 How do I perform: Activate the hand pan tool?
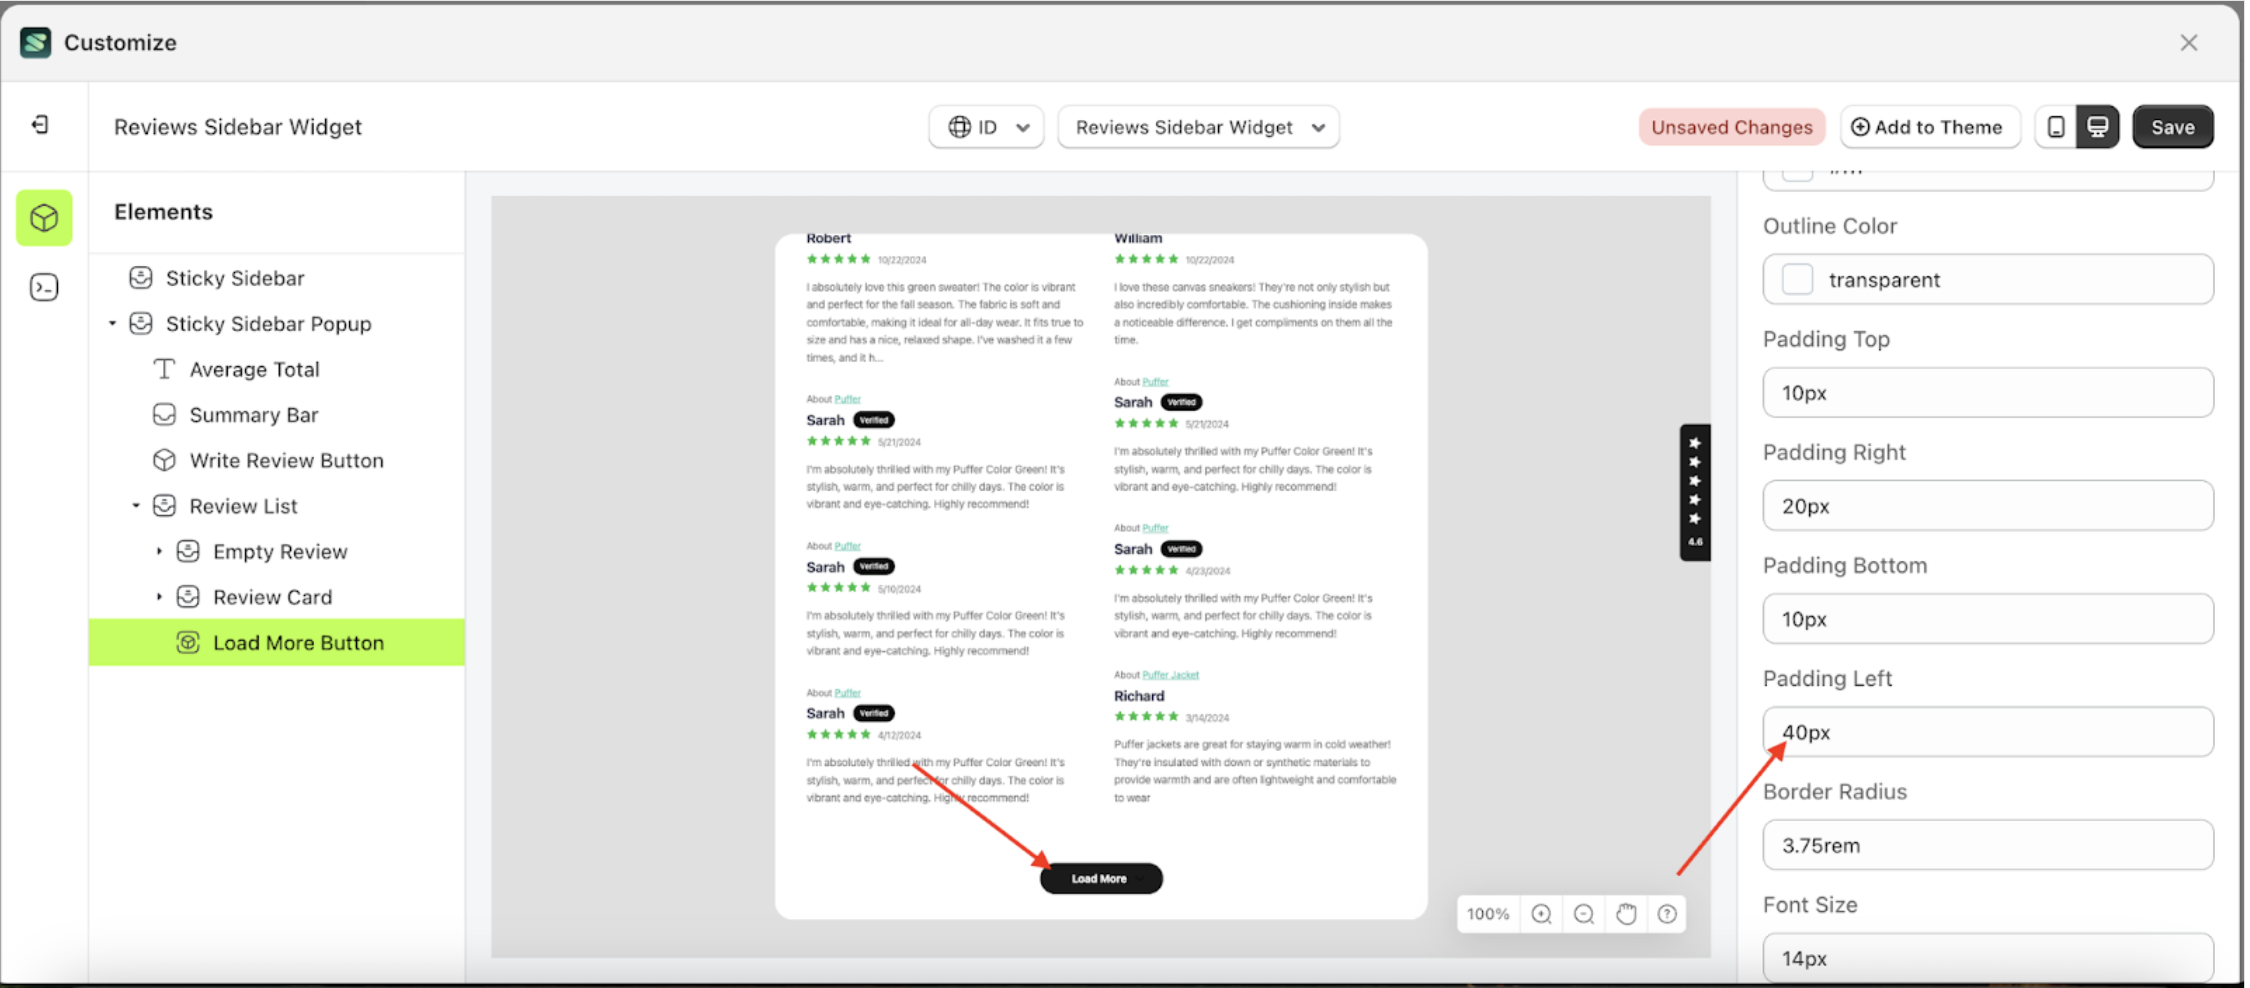point(1625,913)
